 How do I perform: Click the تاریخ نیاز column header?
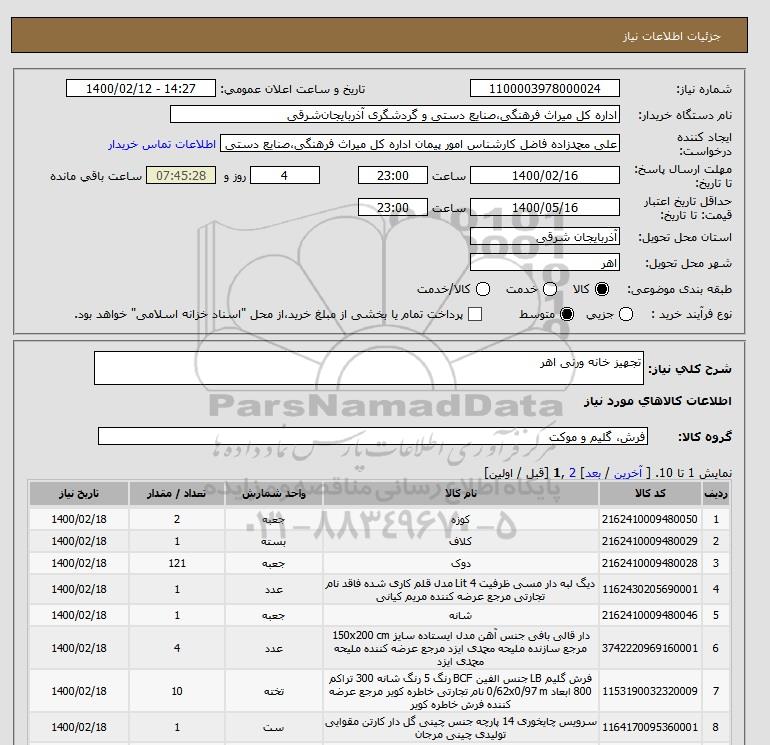79,494
